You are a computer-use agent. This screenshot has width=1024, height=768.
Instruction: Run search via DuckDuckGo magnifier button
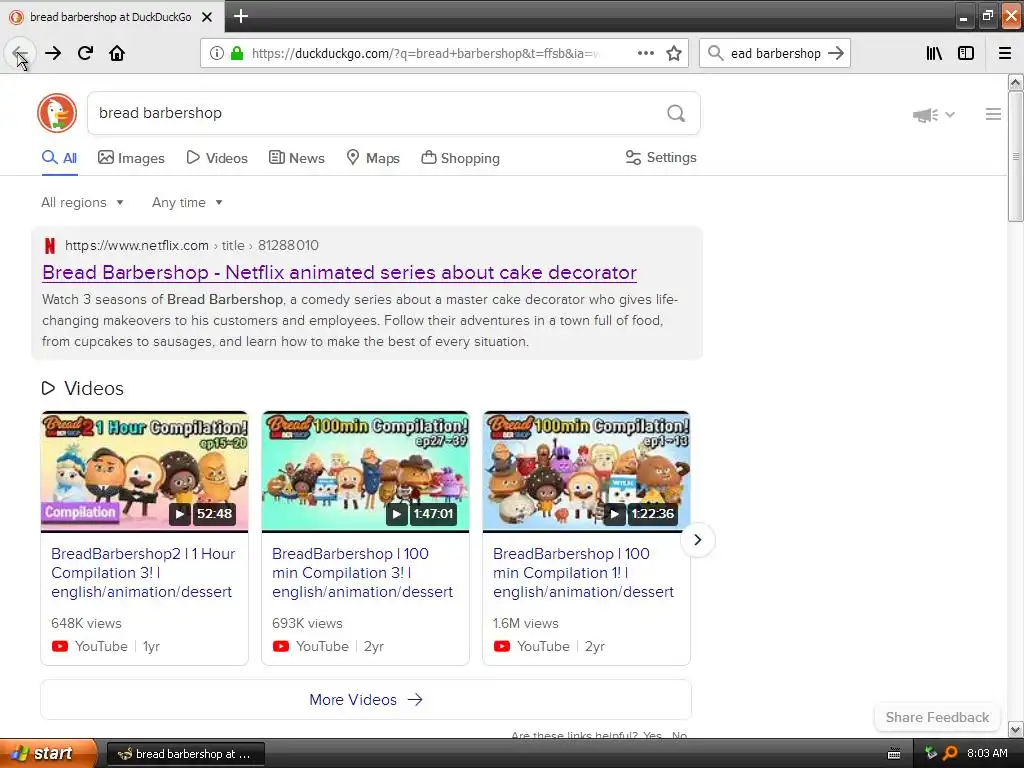pyautogui.click(x=676, y=114)
